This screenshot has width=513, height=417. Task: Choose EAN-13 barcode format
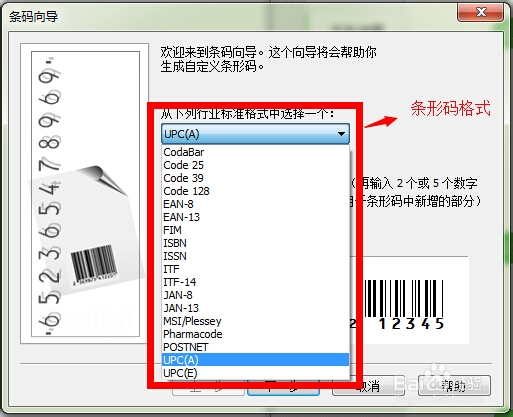255,217
